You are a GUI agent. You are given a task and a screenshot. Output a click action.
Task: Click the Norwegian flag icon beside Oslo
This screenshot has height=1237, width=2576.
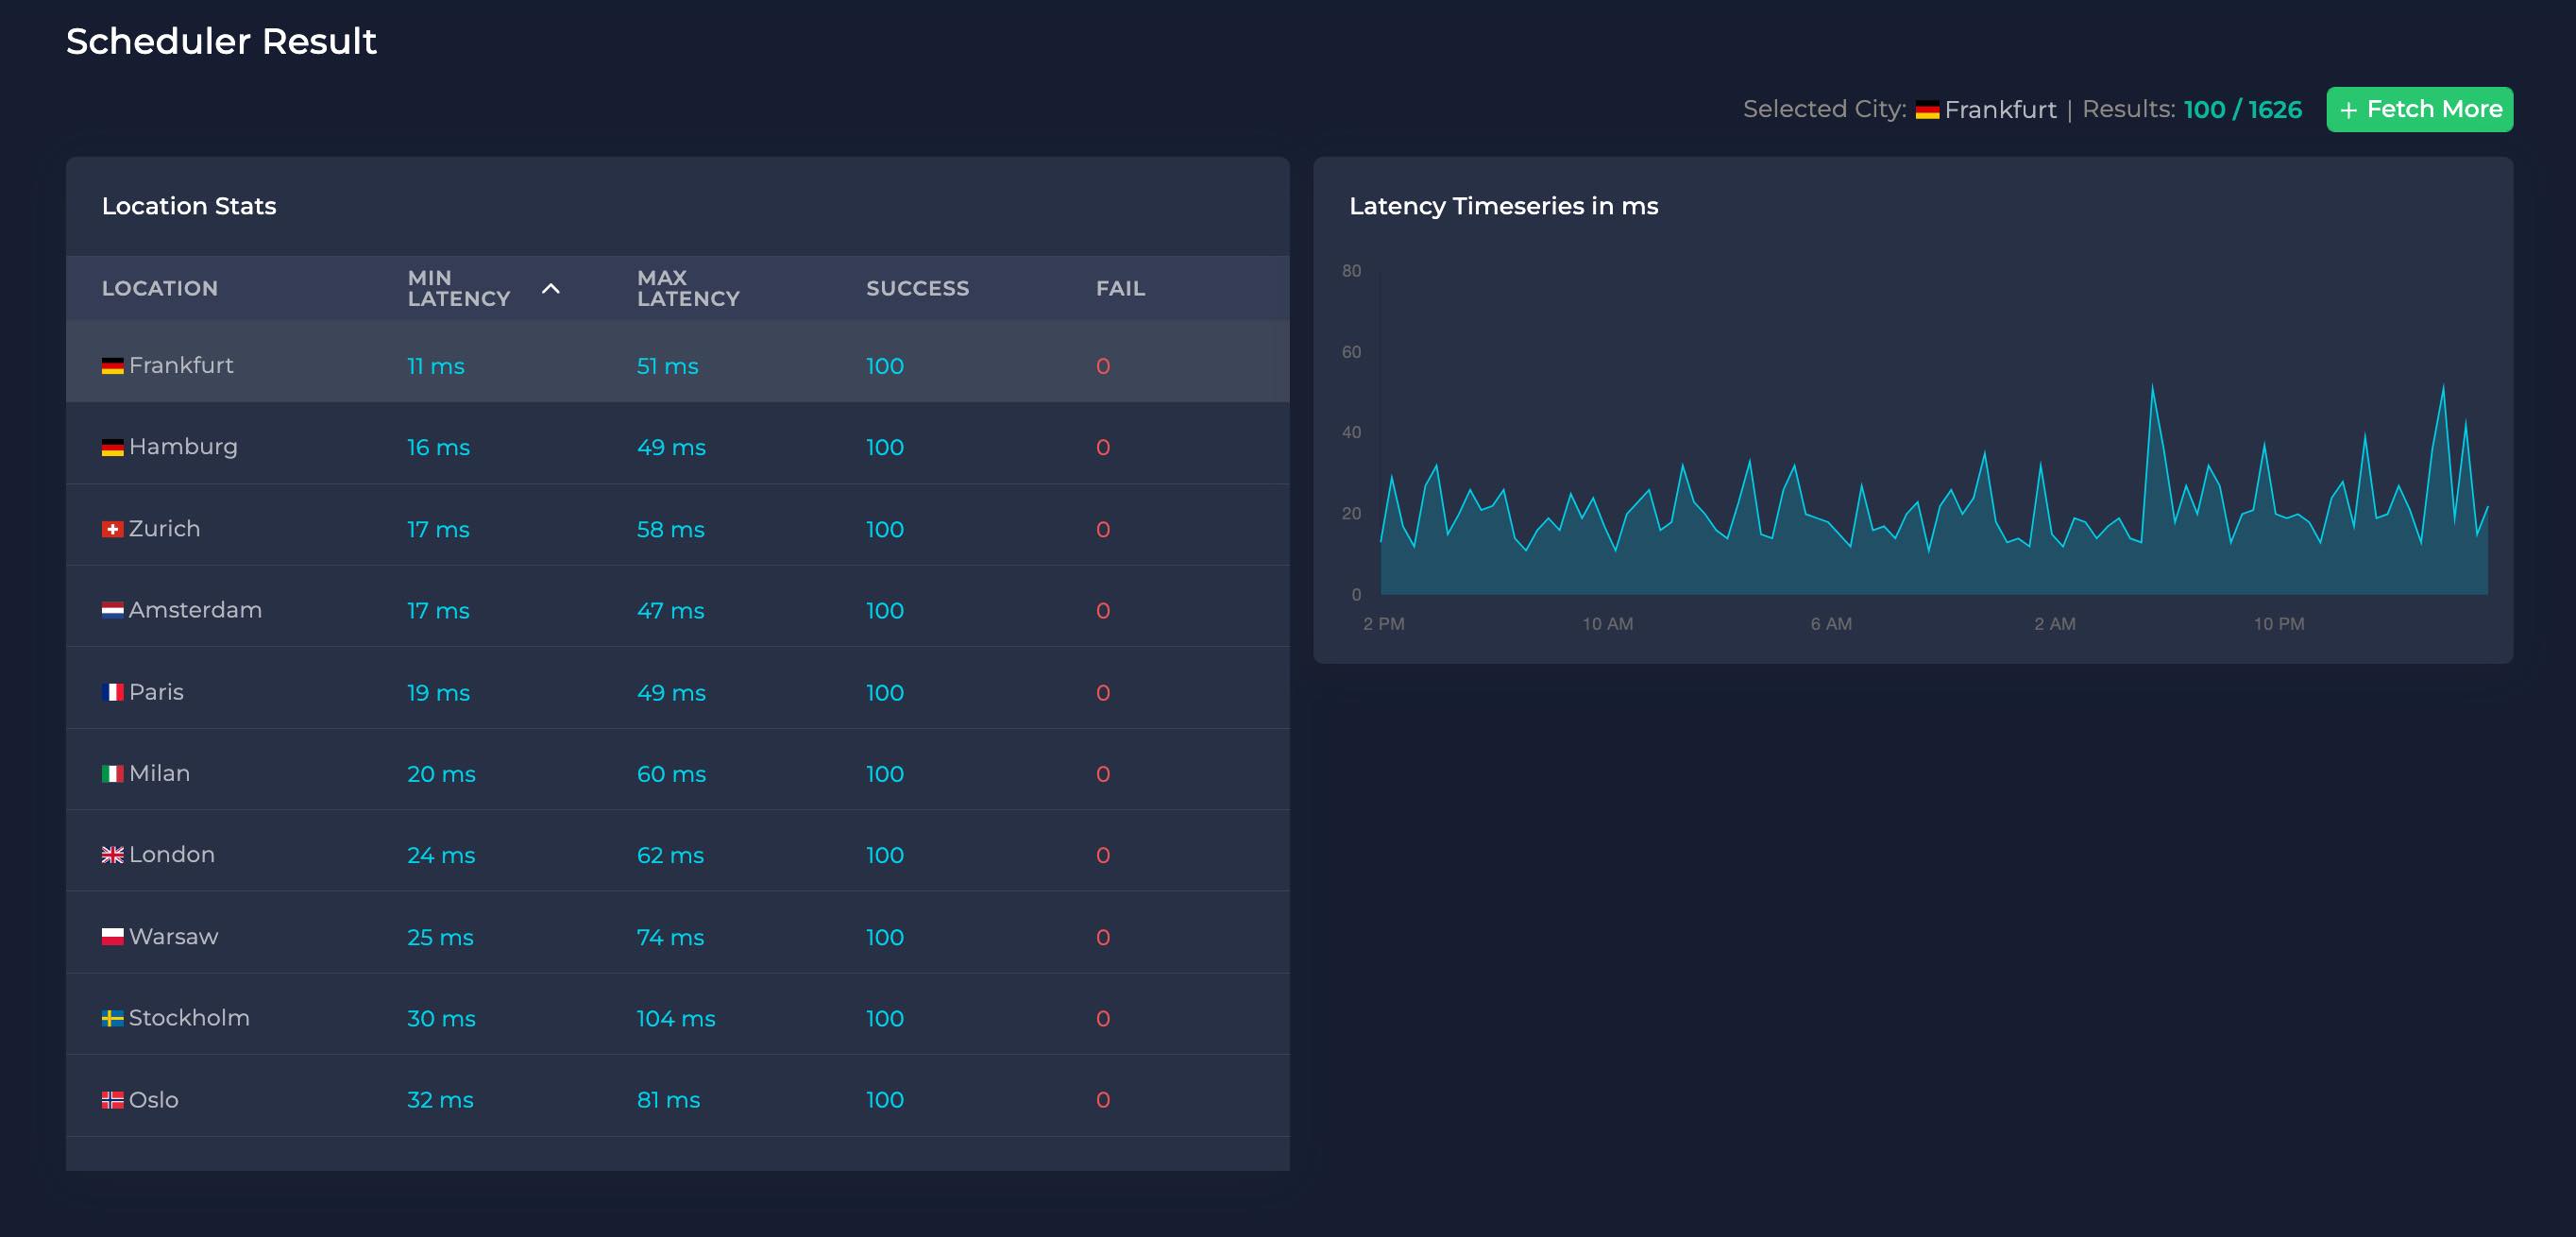tap(112, 1099)
